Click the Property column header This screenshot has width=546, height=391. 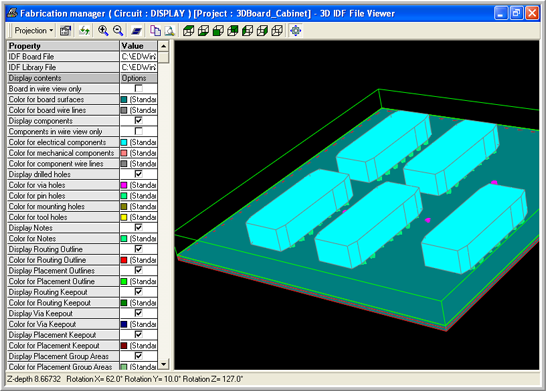tap(63, 46)
